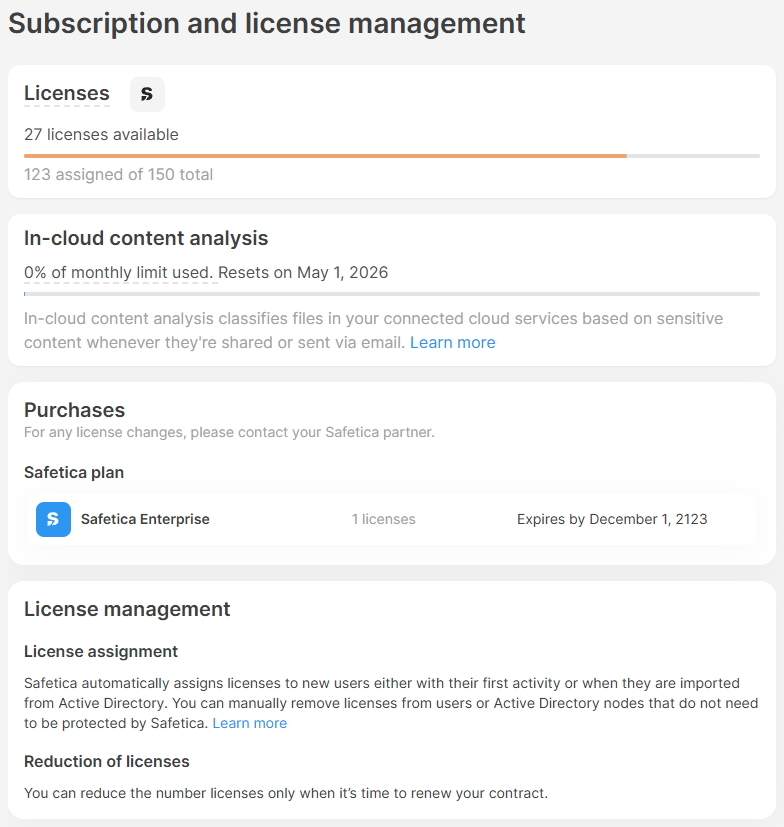This screenshot has width=784, height=827.
Task: Click the "Reduction of licenses" subheading
Action: pos(107,761)
